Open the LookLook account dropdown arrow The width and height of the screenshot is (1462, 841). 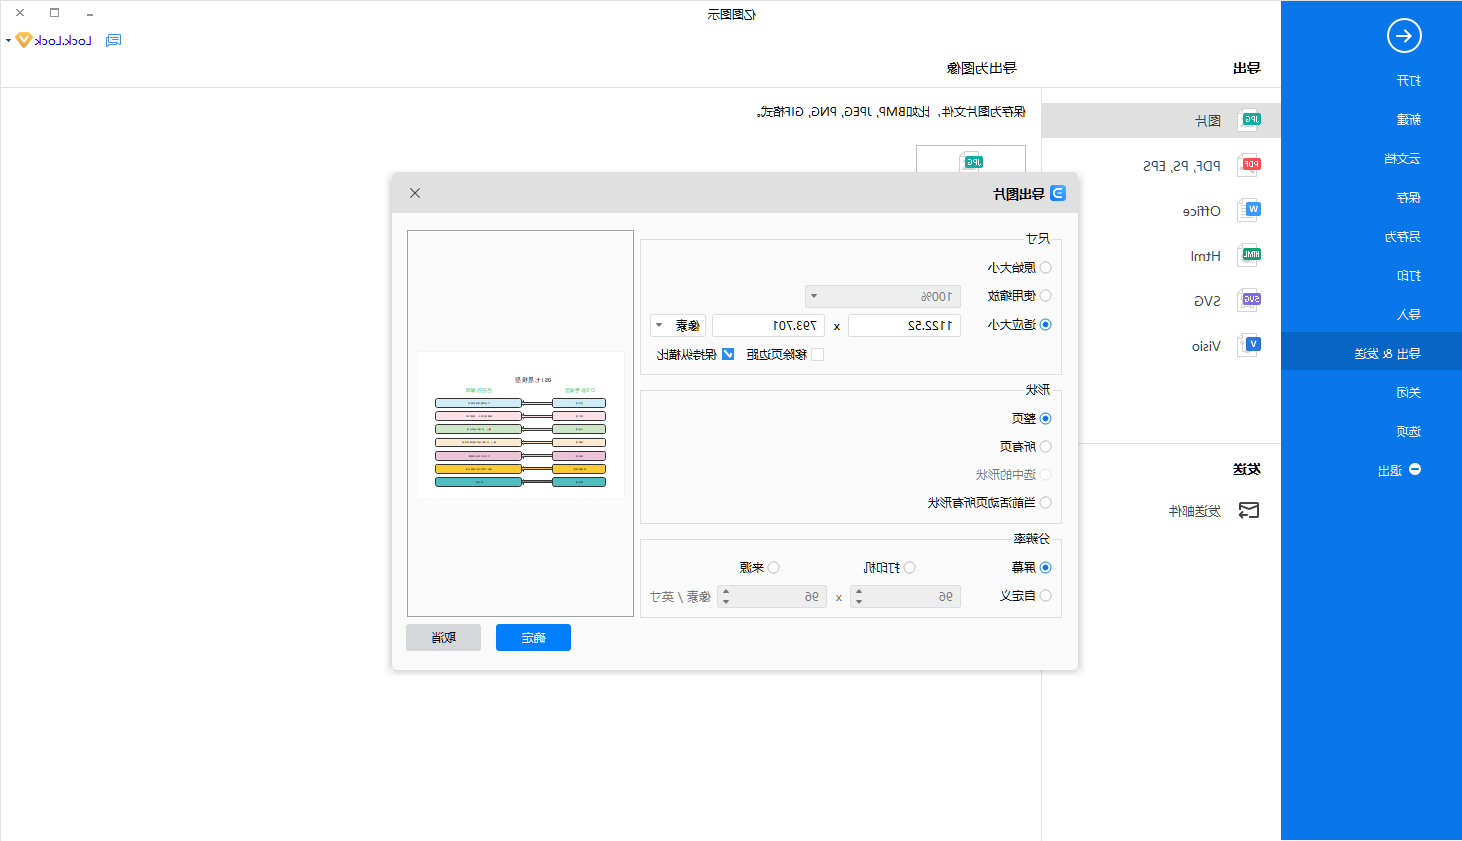point(8,41)
